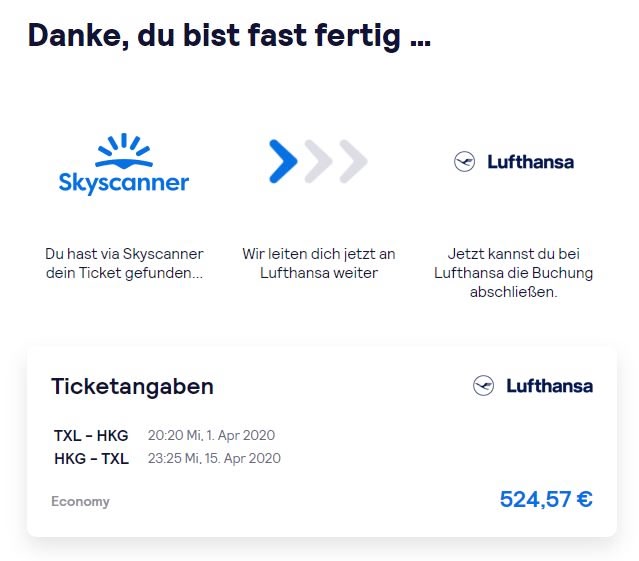The height and width of the screenshot is (561, 639).
Task: Click the 'Du hast via Skyscanner' caption
Action: (124, 263)
